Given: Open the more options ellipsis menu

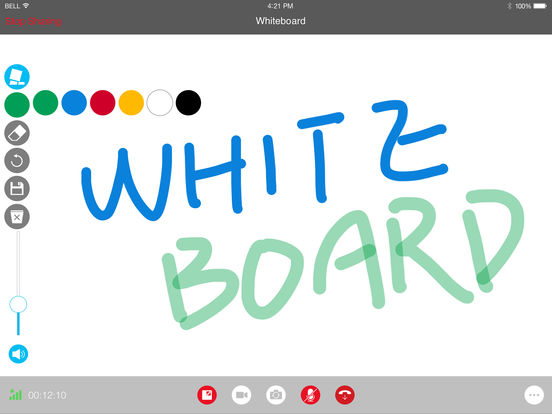Looking at the screenshot, I should pos(534,395).
